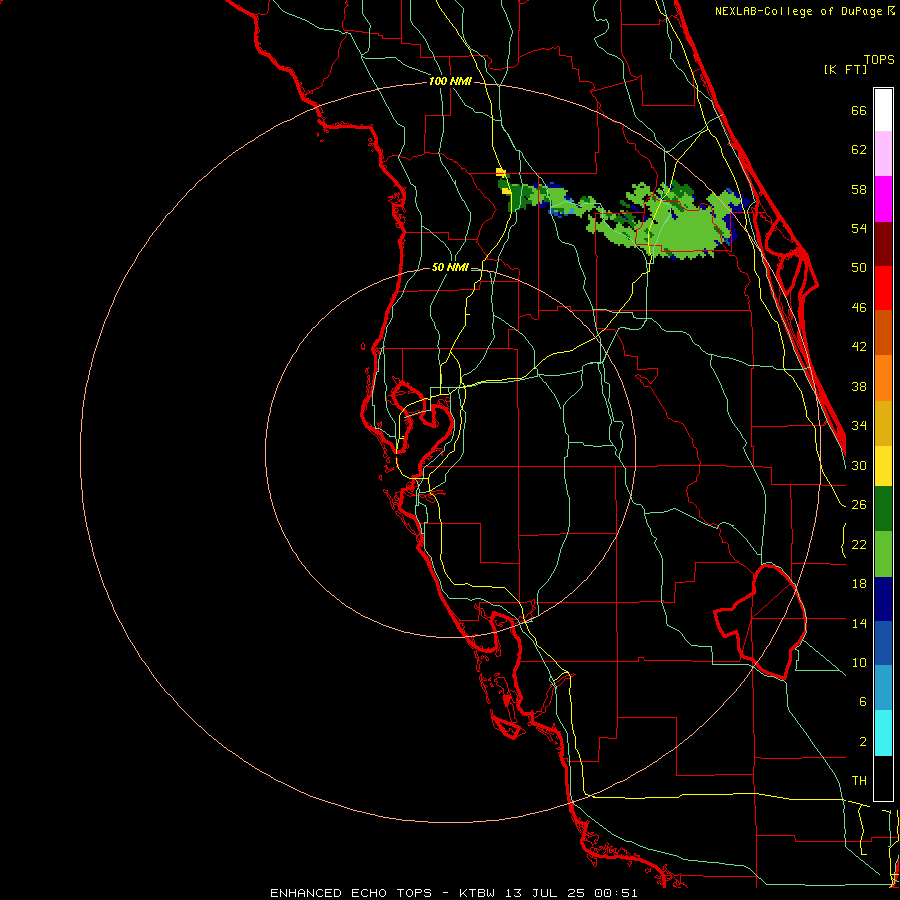Select the bright yellow legend band
The image size is (900, 900).
click(x=883, y=465)
